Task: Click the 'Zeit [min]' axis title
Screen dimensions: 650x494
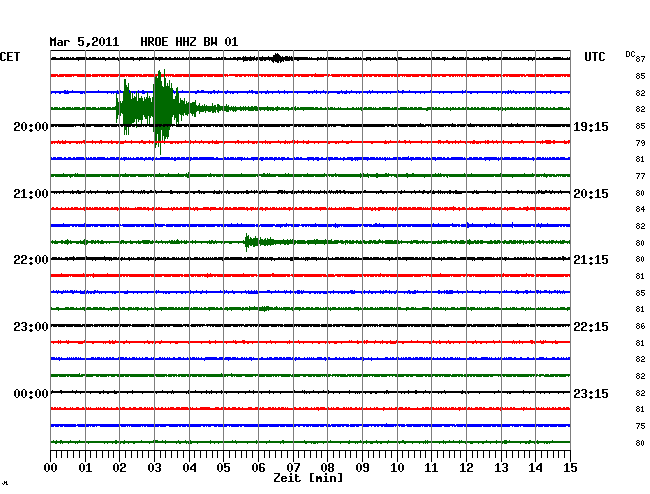Action: [x=308, y=478]
